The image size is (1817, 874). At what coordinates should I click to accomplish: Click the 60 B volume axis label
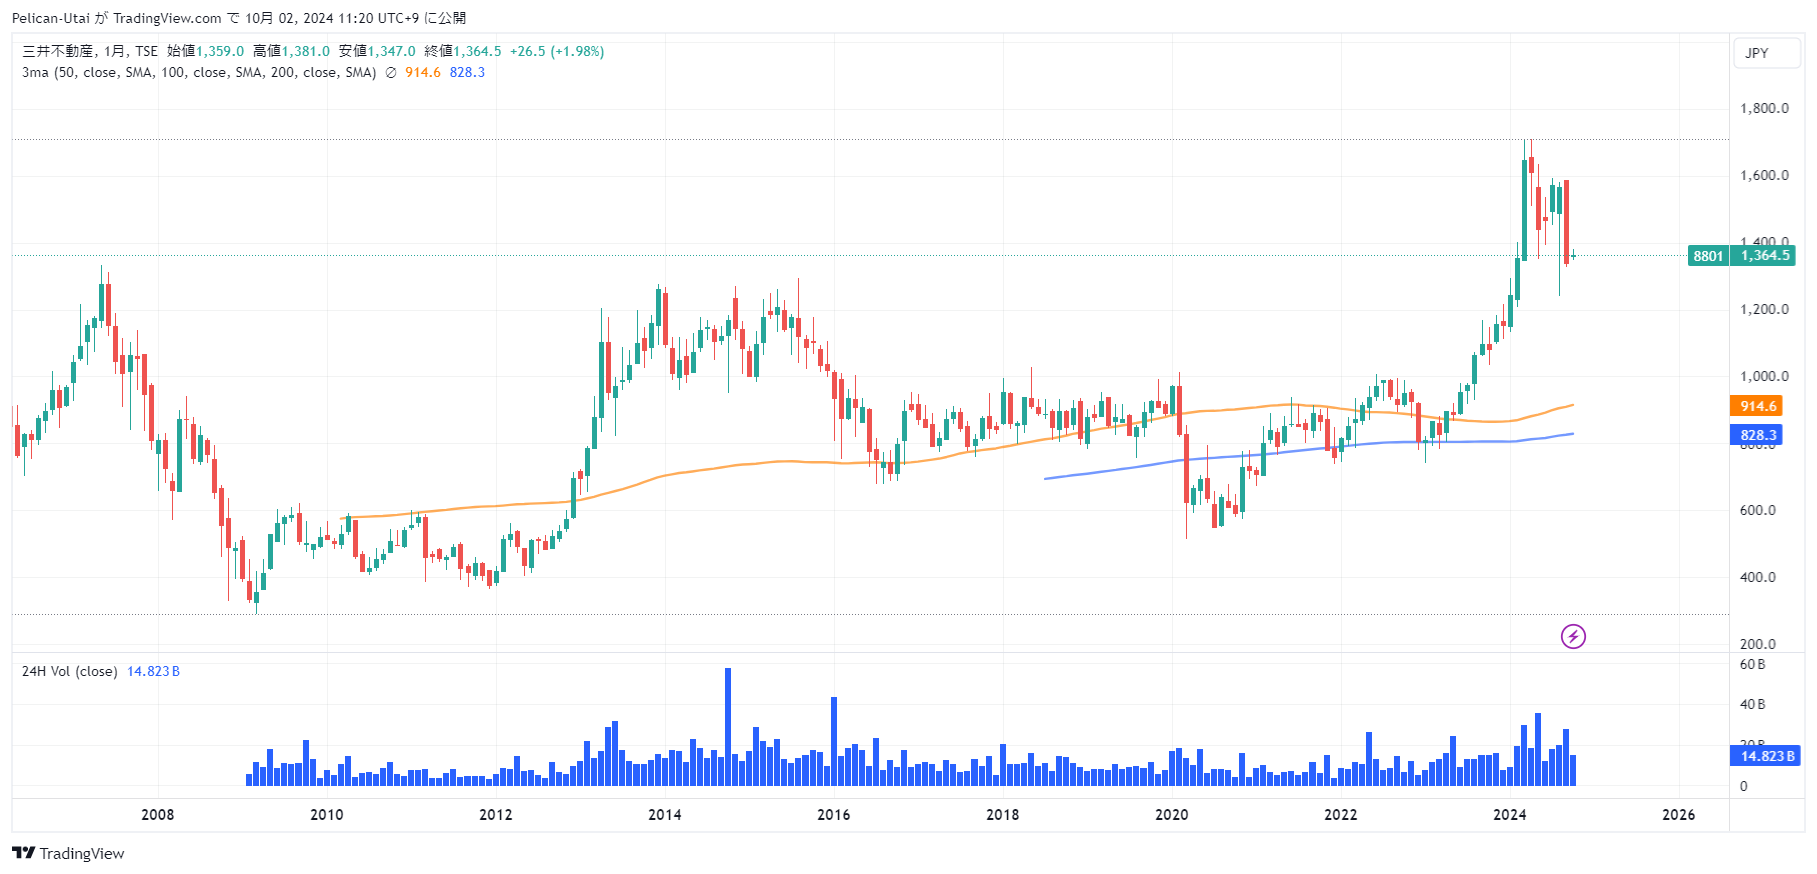coord(1753,664)
